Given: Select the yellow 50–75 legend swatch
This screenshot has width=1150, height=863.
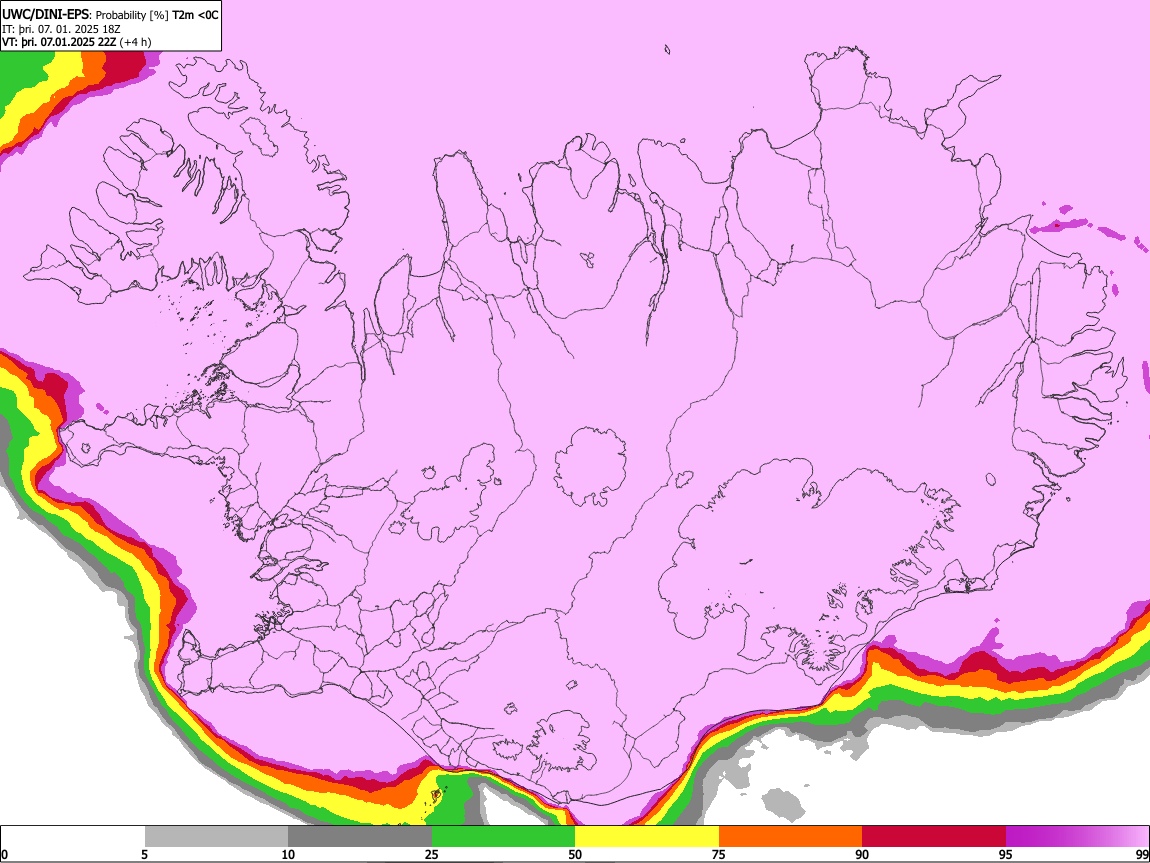Looking at the screenshot, I should pos(647,837).
